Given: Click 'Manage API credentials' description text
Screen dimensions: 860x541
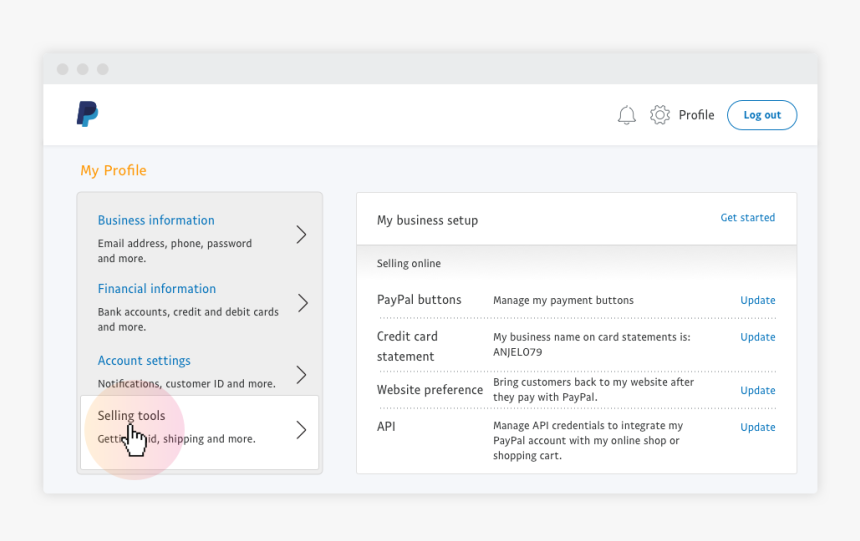Looking at the screenshot, I should pos(588,440).
